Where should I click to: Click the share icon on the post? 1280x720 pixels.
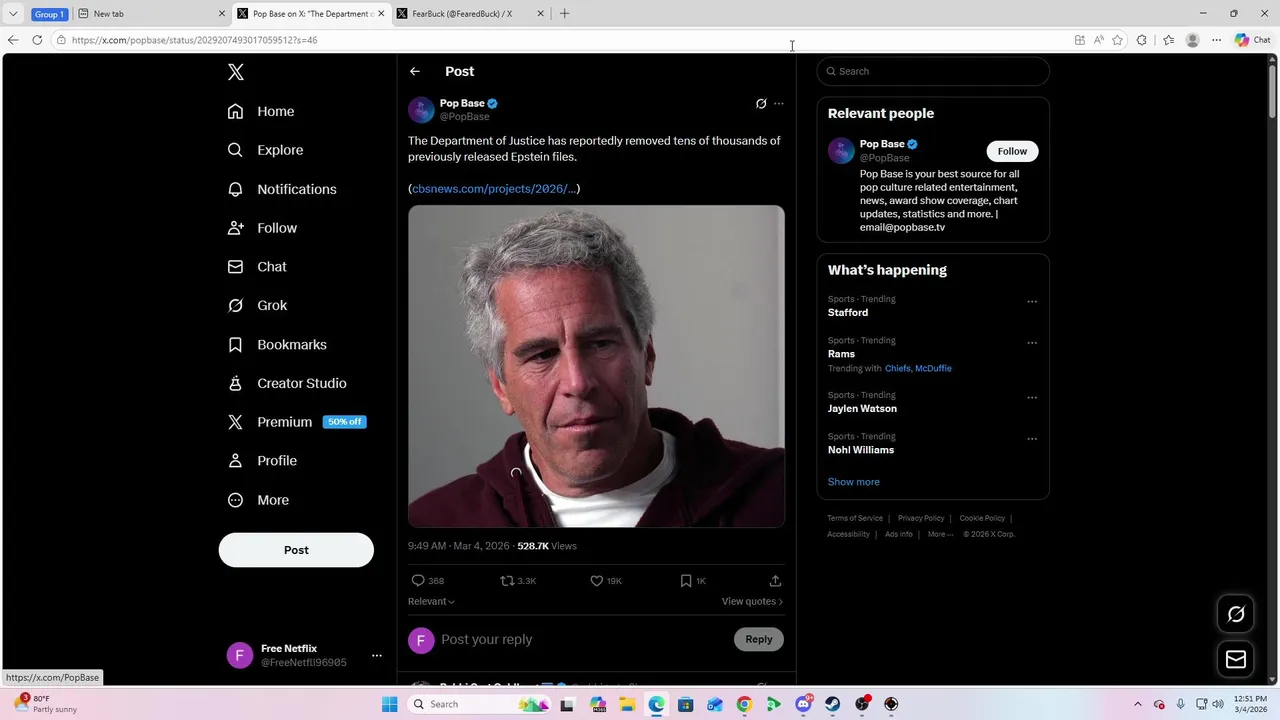click(775, 581)
